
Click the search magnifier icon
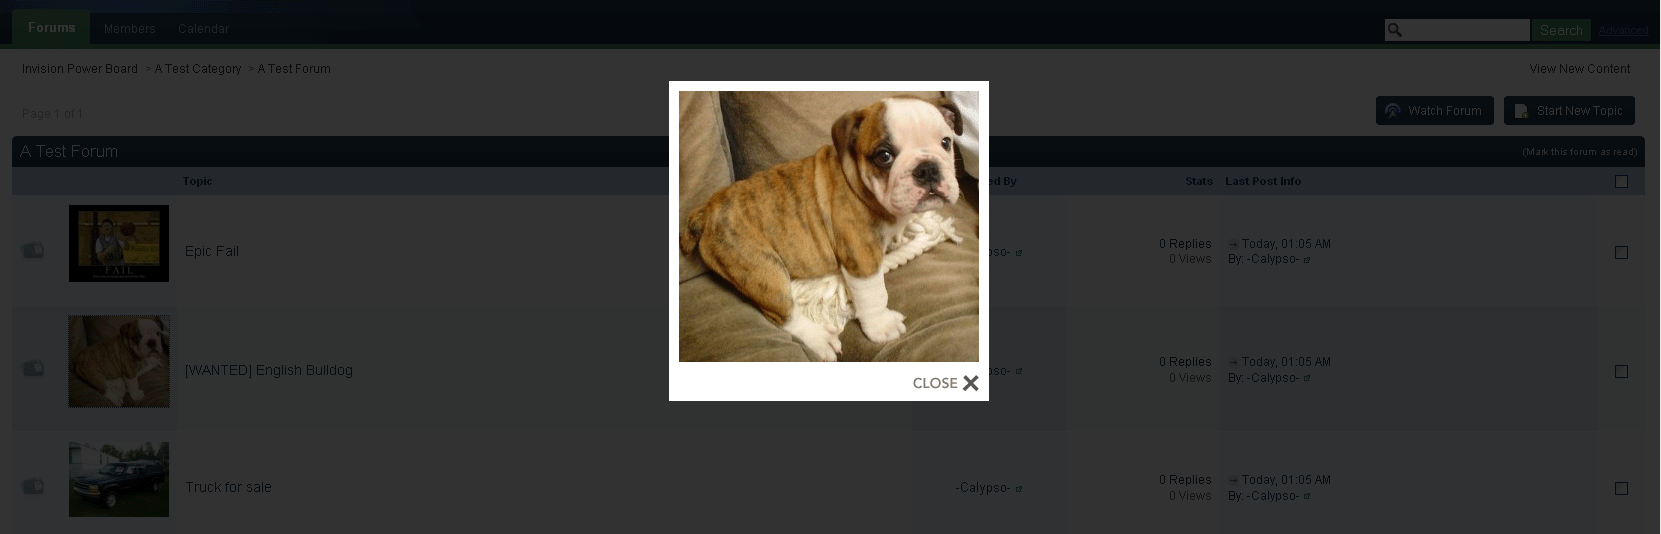point(1395,30)
